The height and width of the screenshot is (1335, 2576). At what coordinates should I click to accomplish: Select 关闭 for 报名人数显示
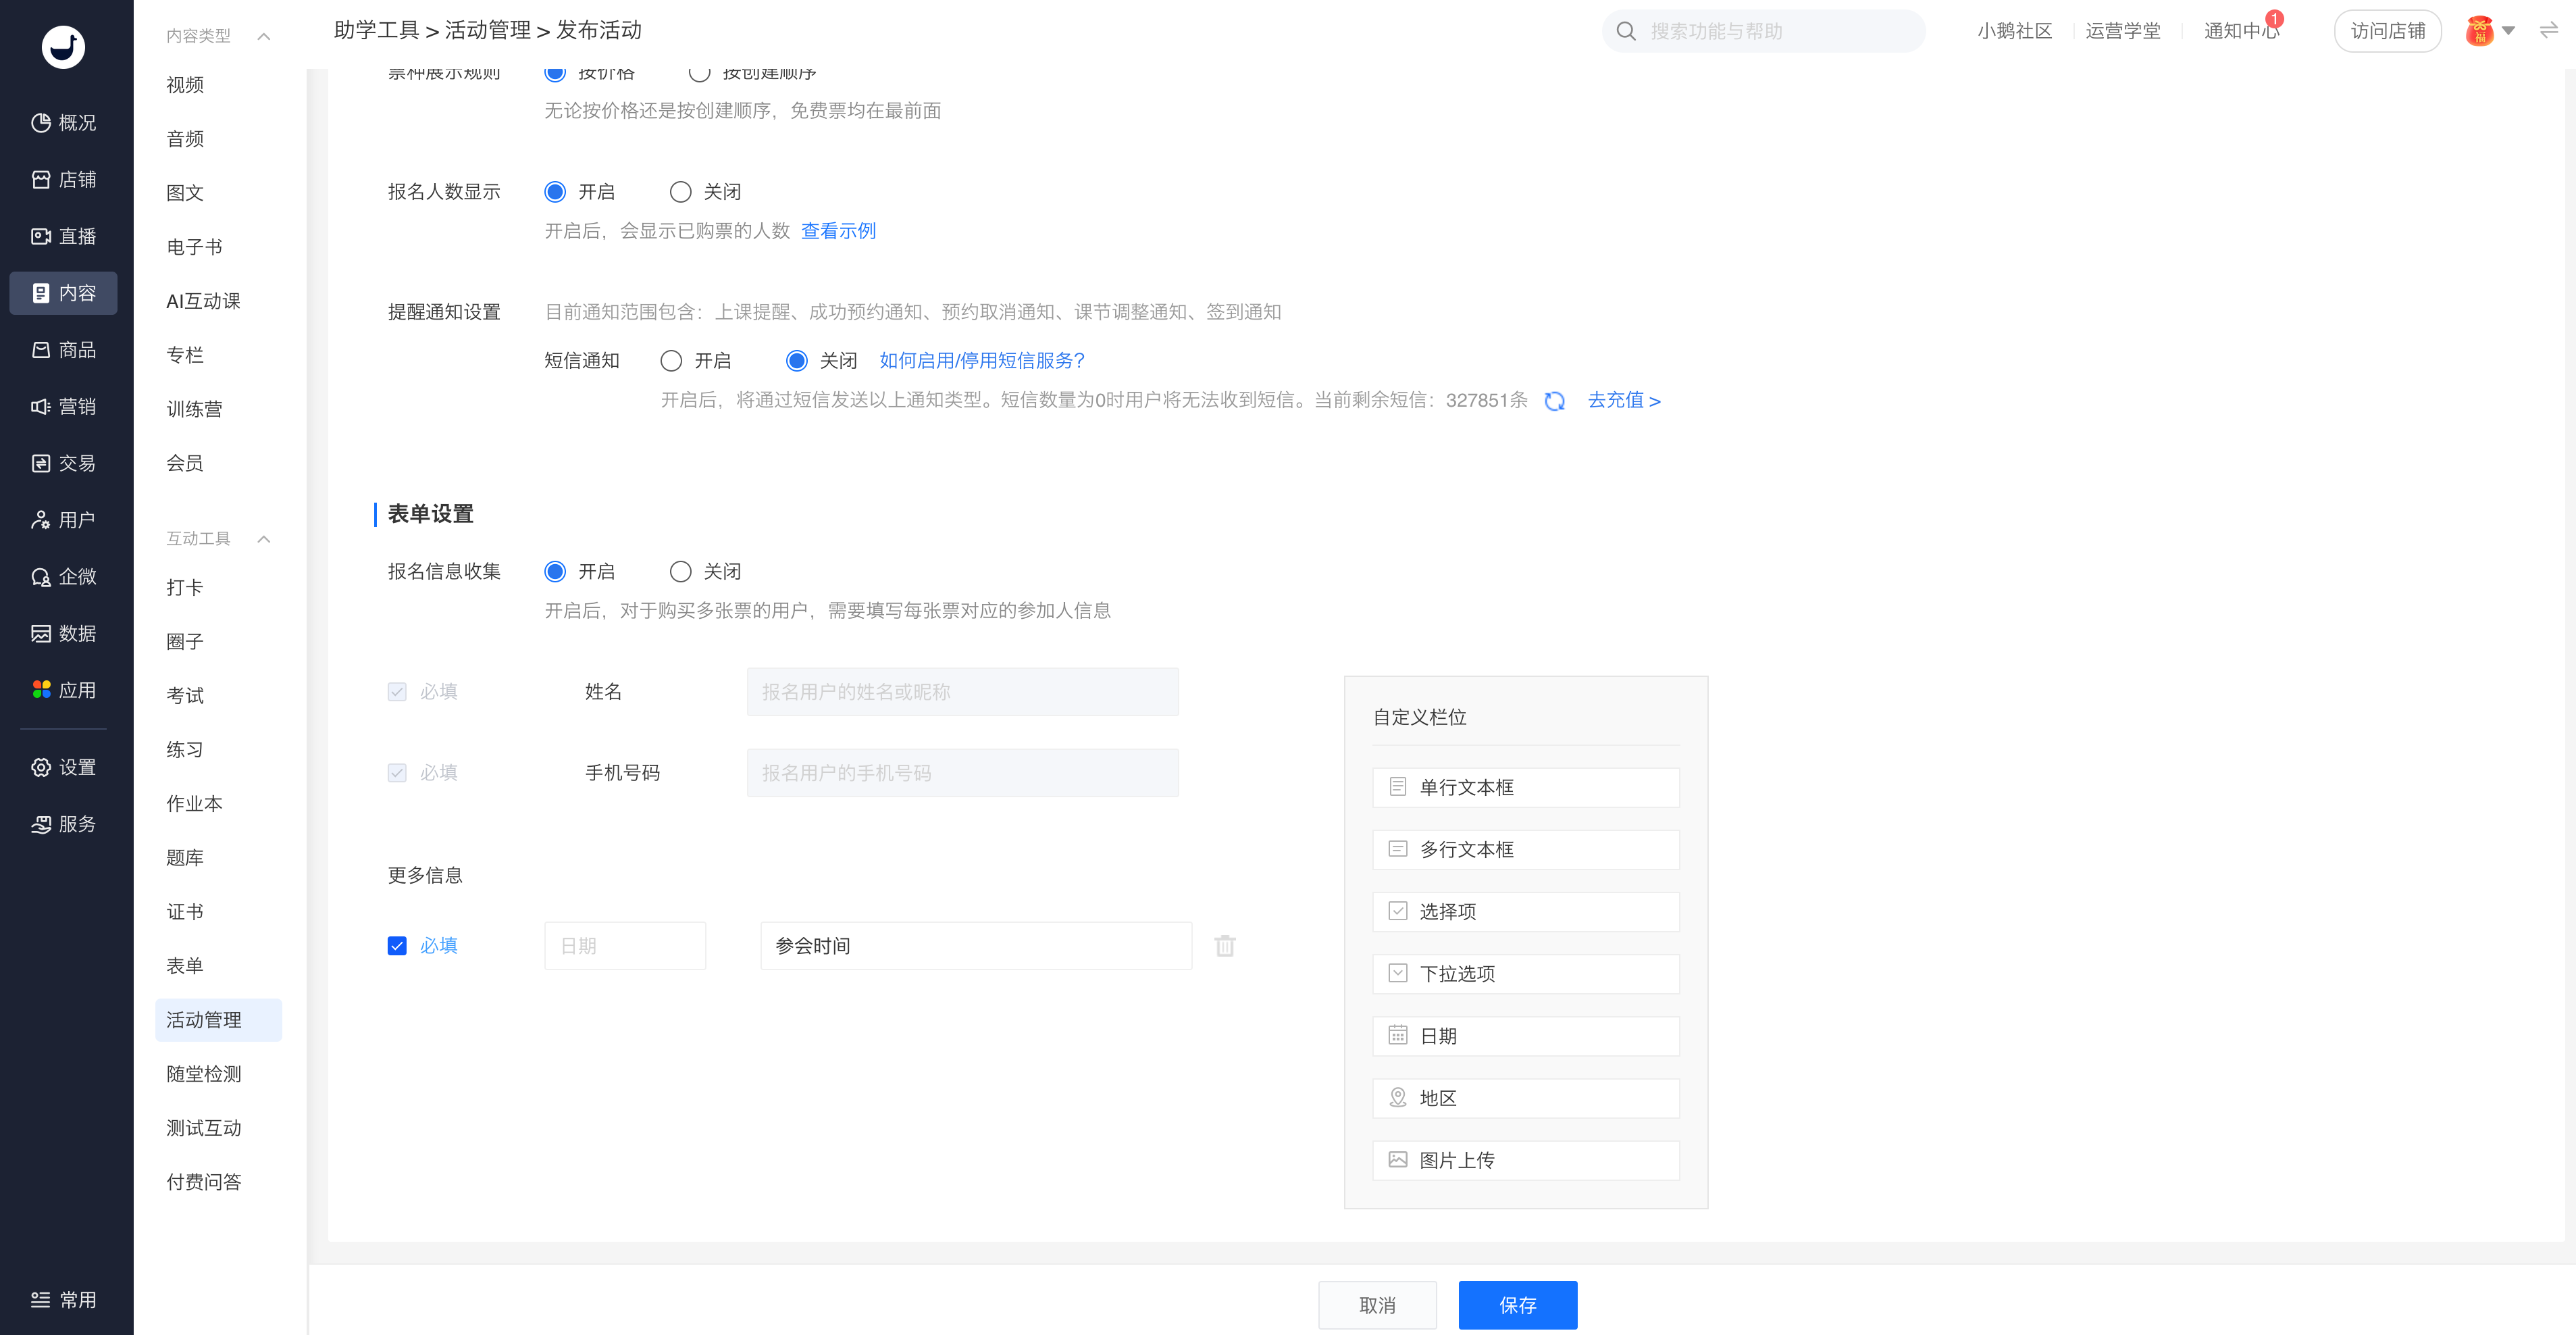(x=680, y=191)
